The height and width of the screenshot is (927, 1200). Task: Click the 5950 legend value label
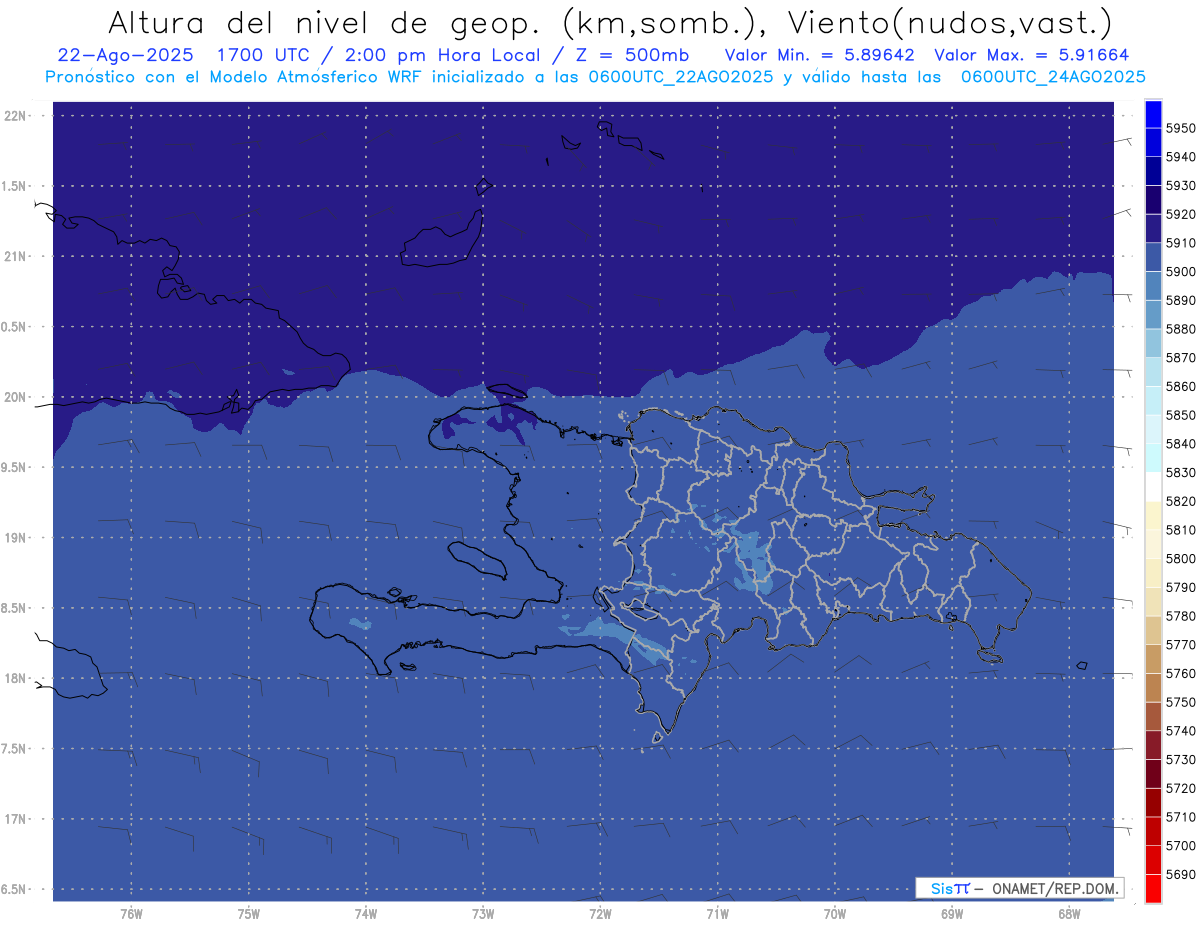coord(1180,129)
